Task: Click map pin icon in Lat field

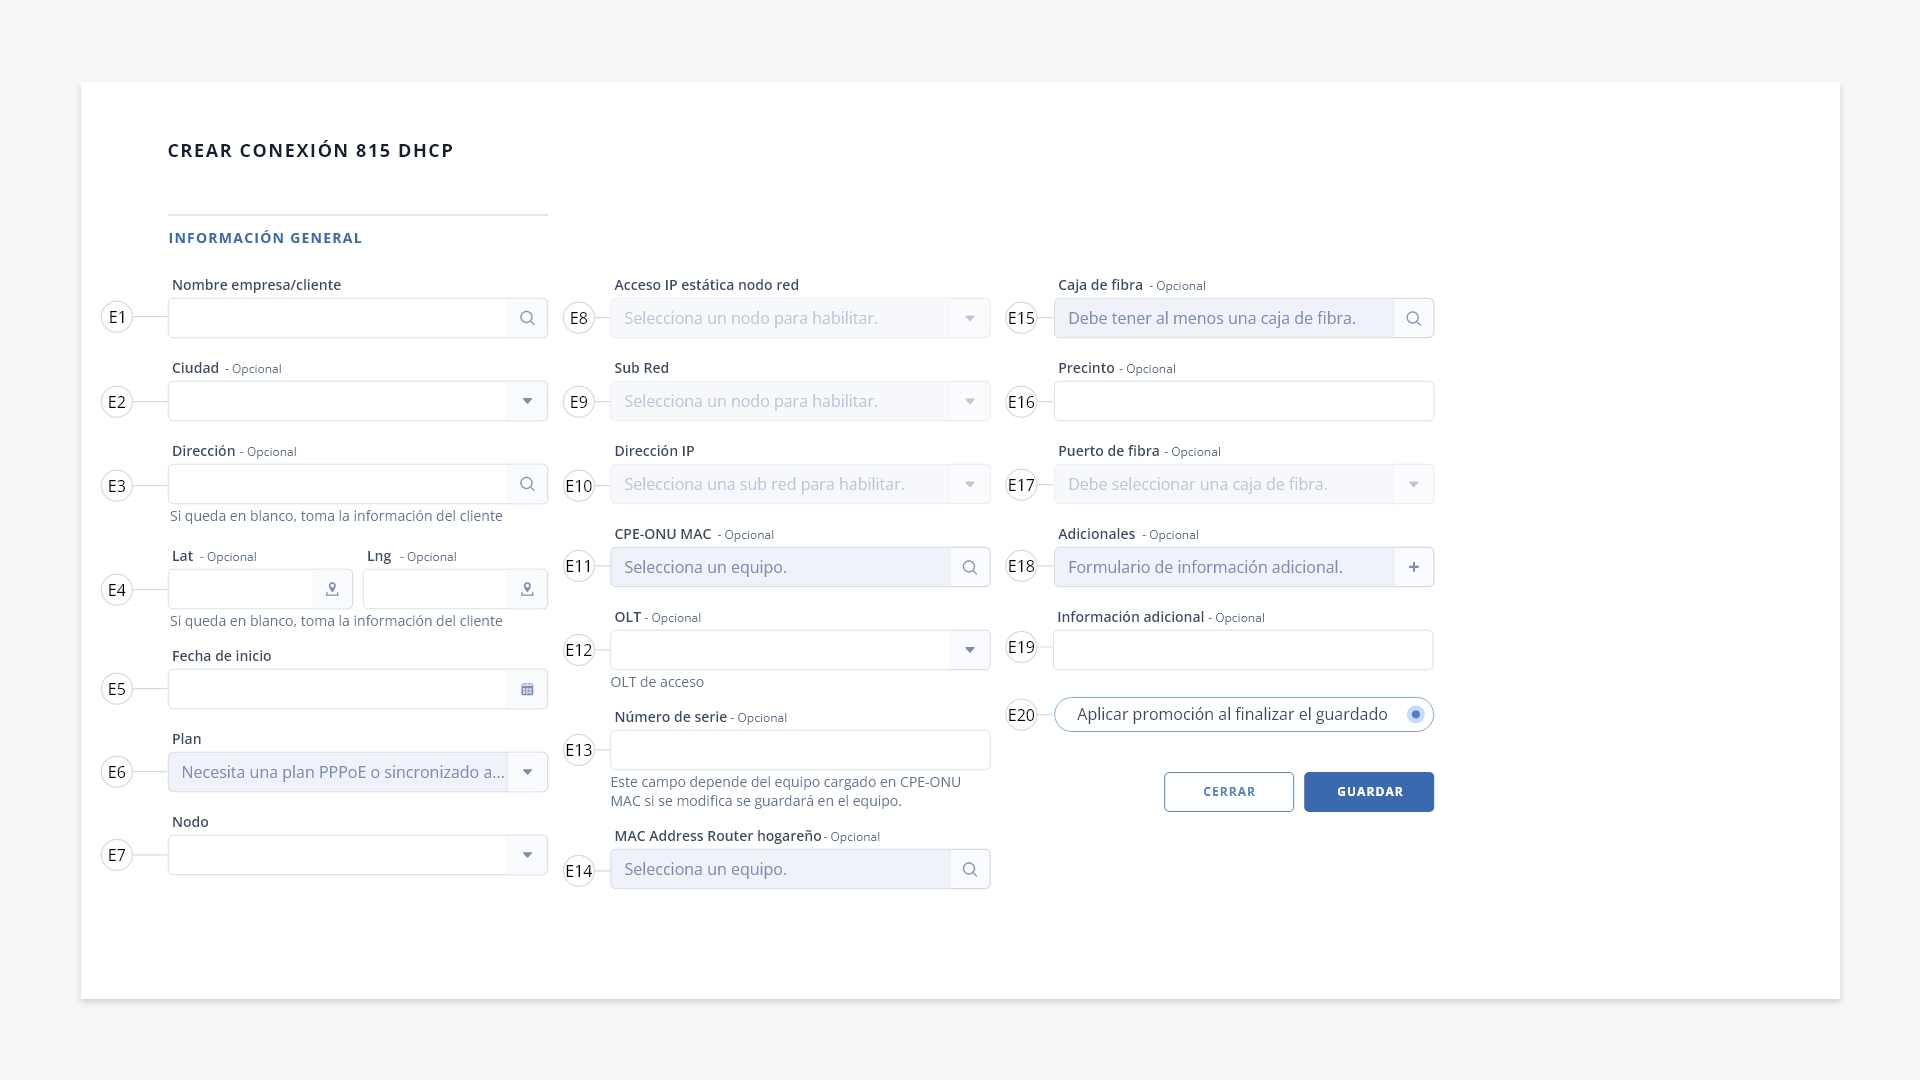Action: 332,589
